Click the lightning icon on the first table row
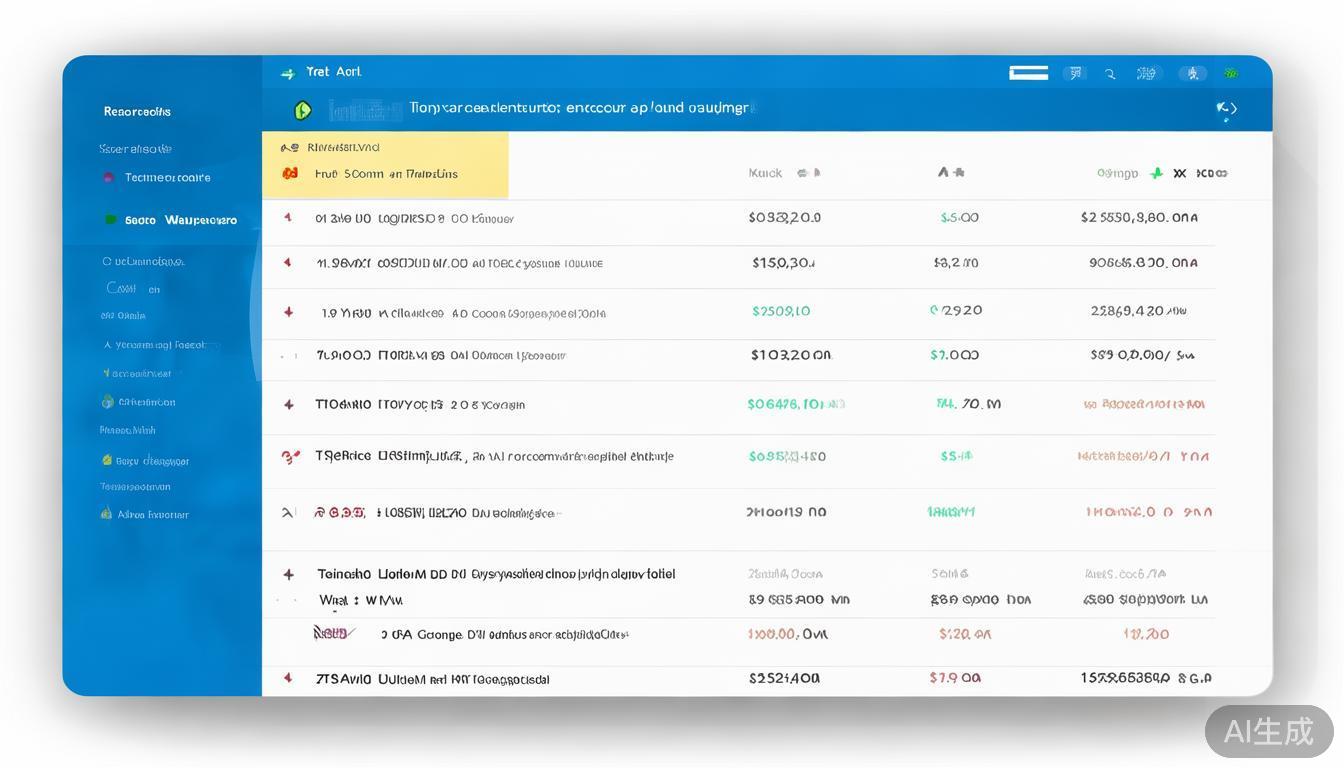 click(288, 217)
